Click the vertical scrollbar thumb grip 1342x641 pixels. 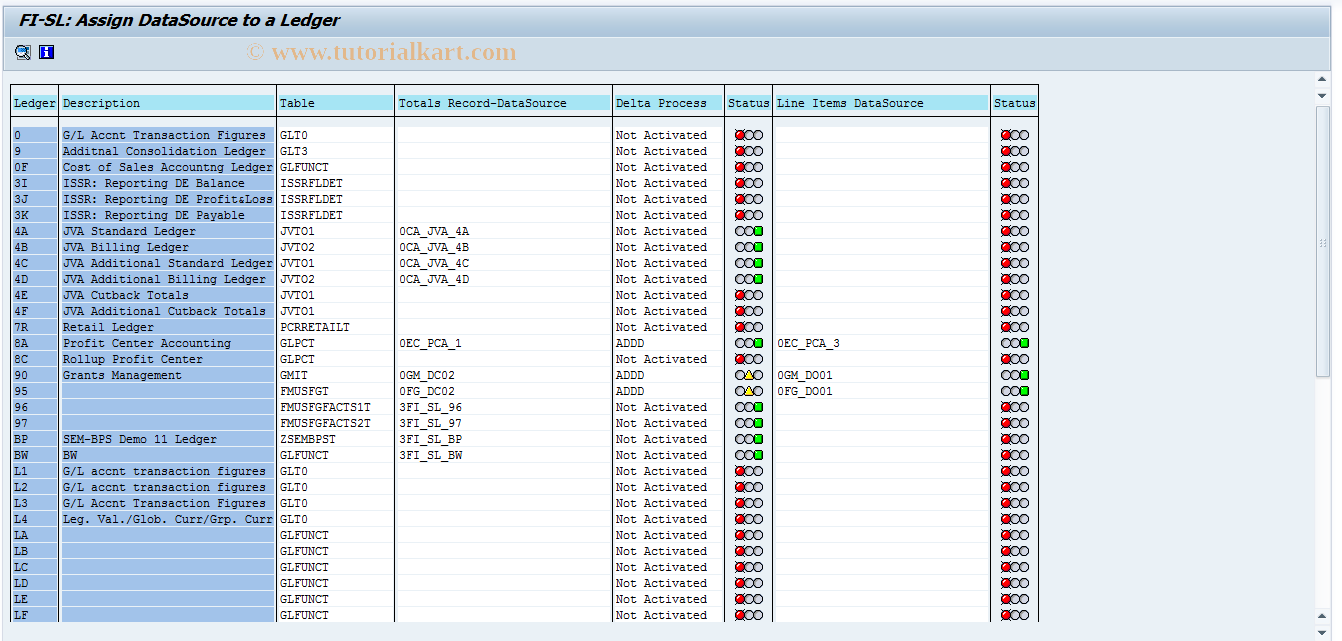coord(1323,242)
